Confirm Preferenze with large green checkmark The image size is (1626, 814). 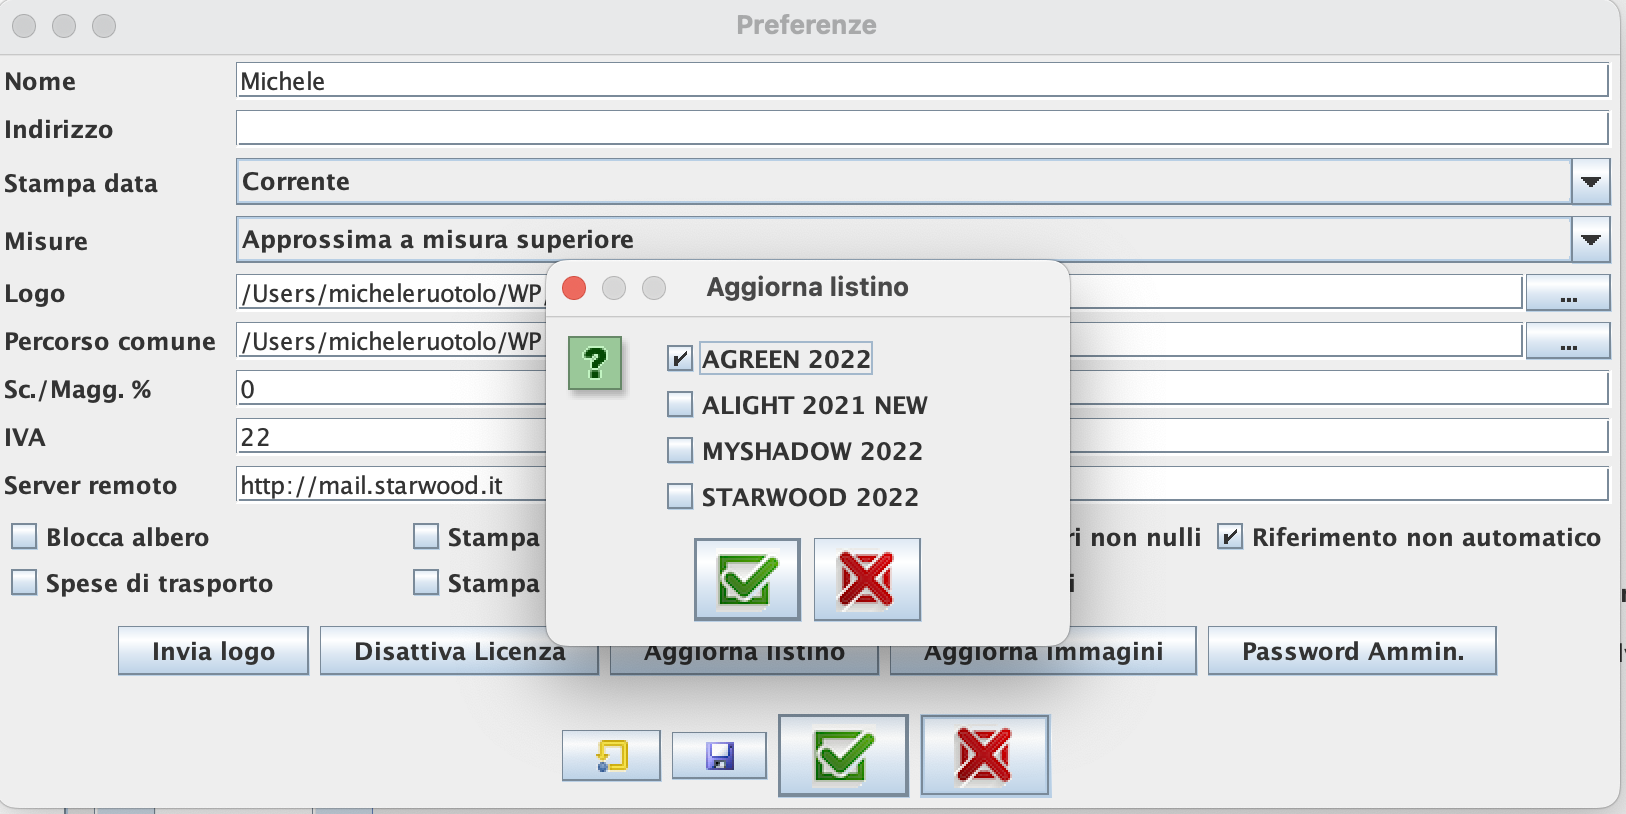843,755
